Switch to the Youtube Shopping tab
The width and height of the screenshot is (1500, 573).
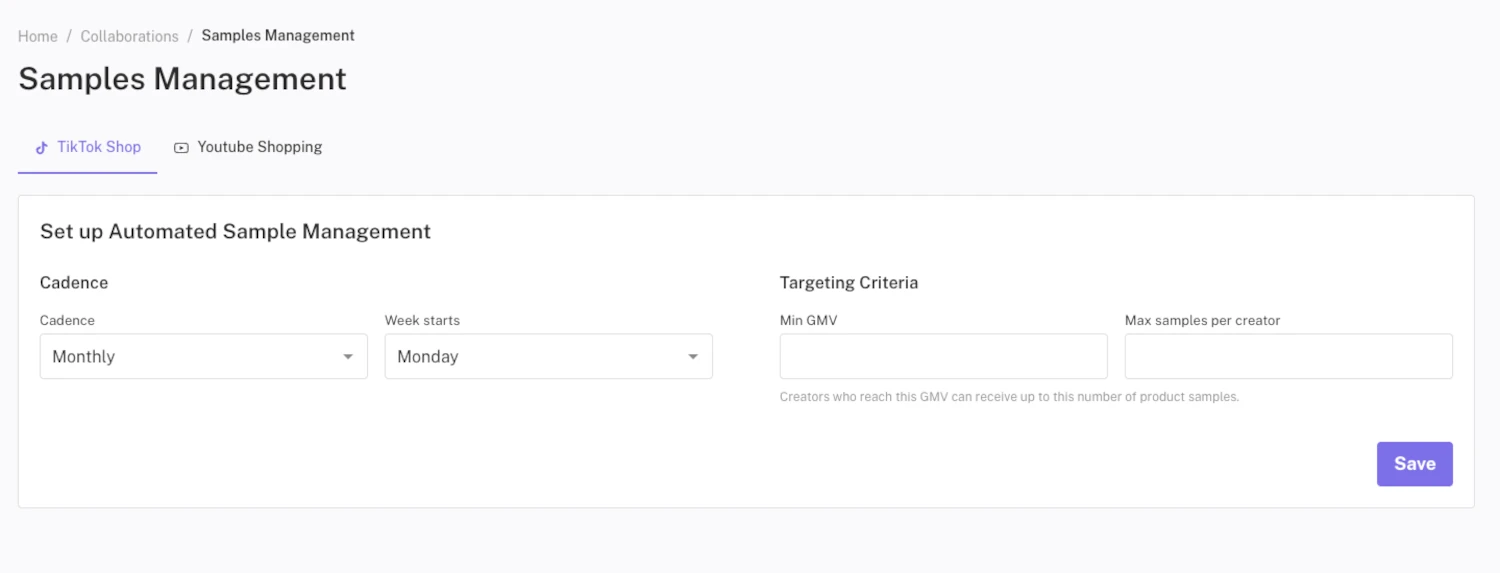click(x=259, y=147)
